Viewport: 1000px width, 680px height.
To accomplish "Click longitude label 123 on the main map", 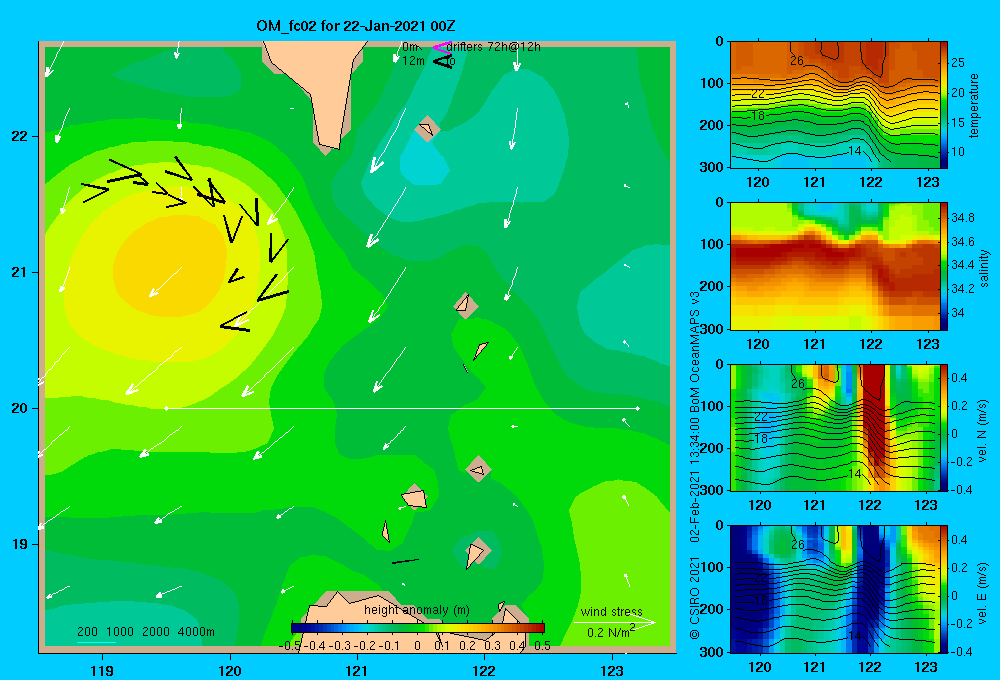I will click(x=612, y=670).
